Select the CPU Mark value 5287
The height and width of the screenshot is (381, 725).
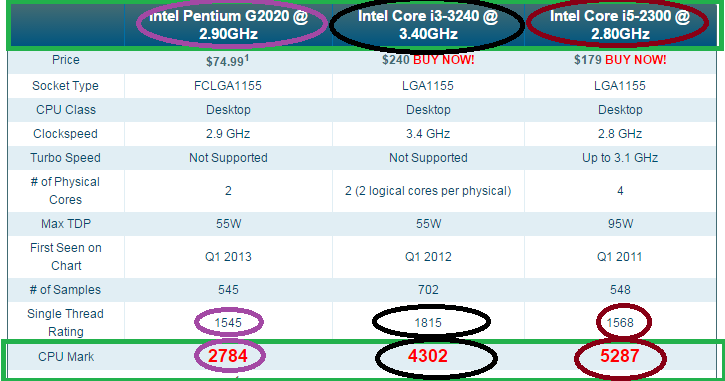(x=620, y=356)
